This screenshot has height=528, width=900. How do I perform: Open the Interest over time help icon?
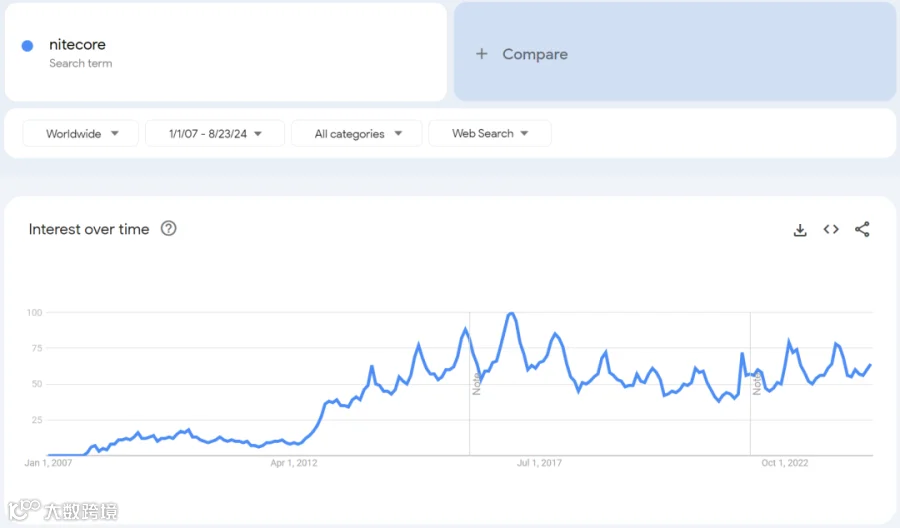coord(168,228)
